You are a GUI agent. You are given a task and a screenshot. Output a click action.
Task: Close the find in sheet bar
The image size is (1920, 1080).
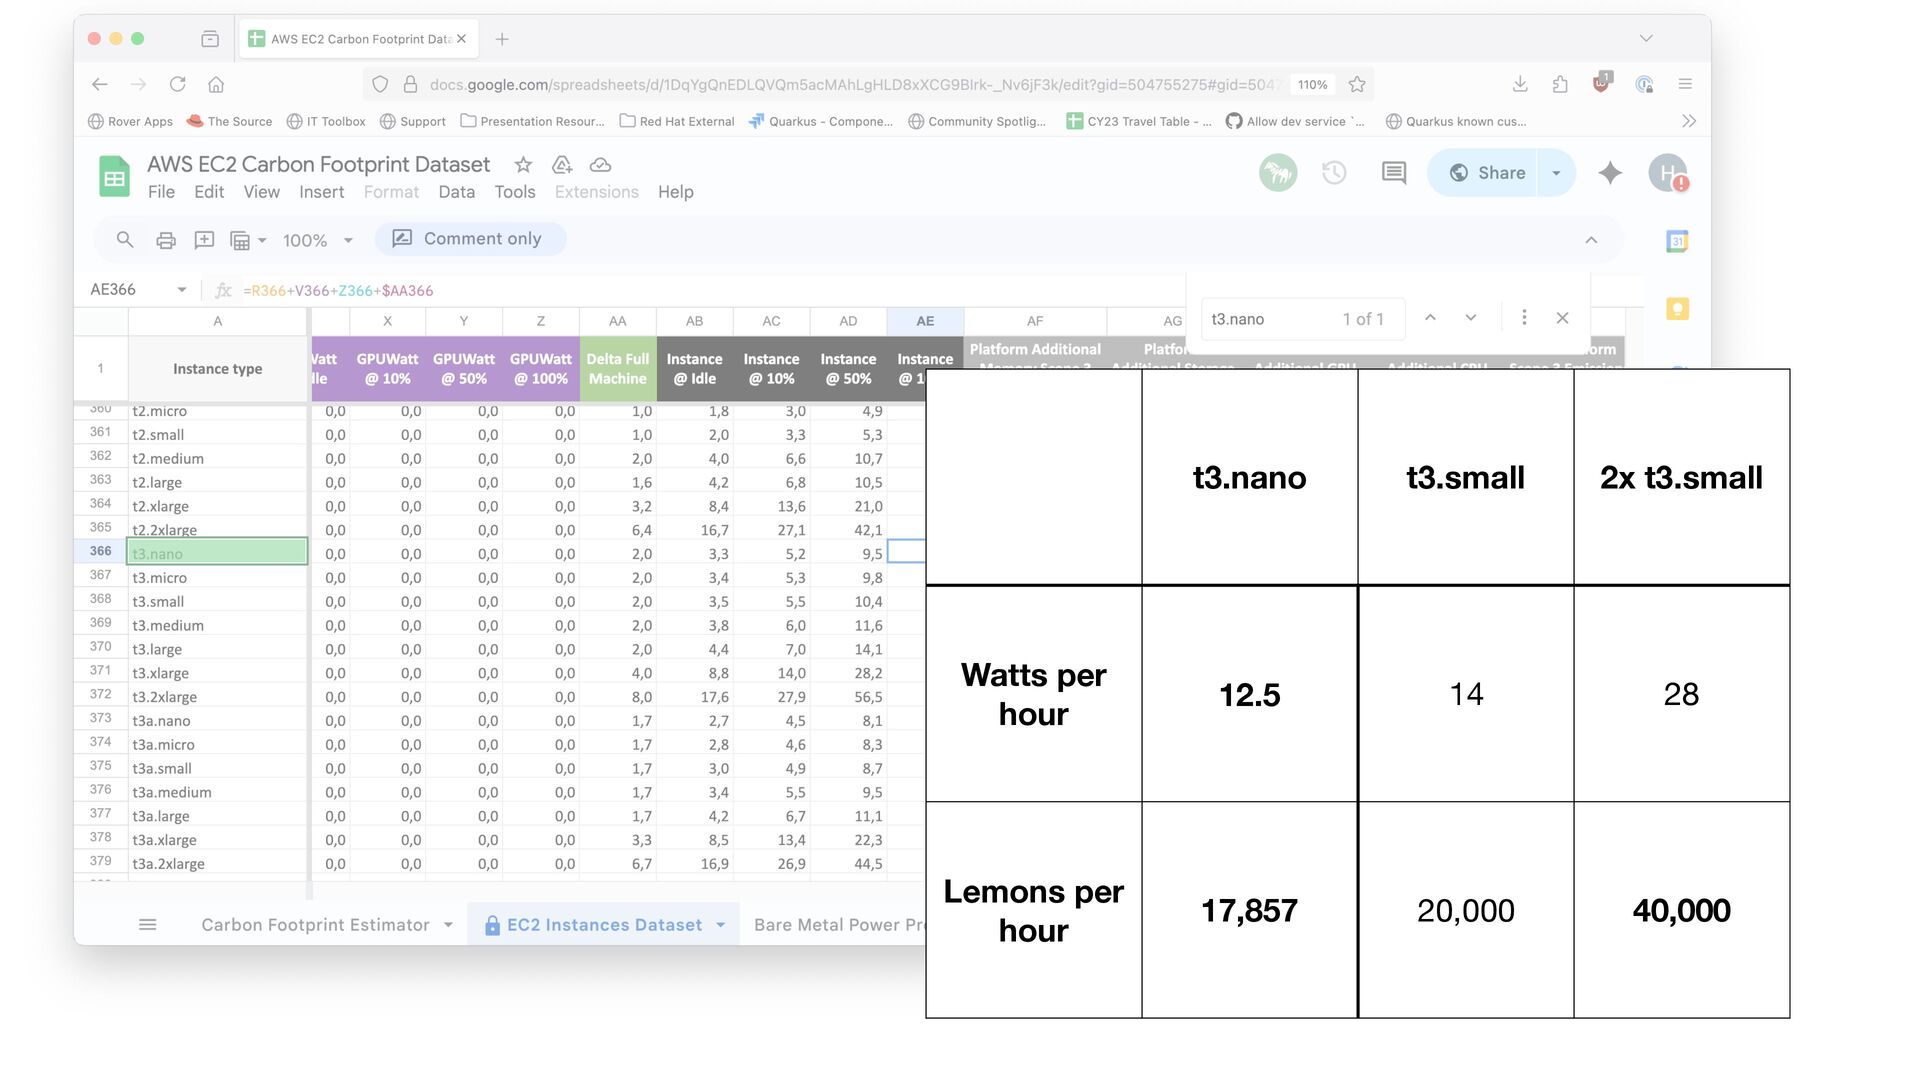[x=1562, y=318]
